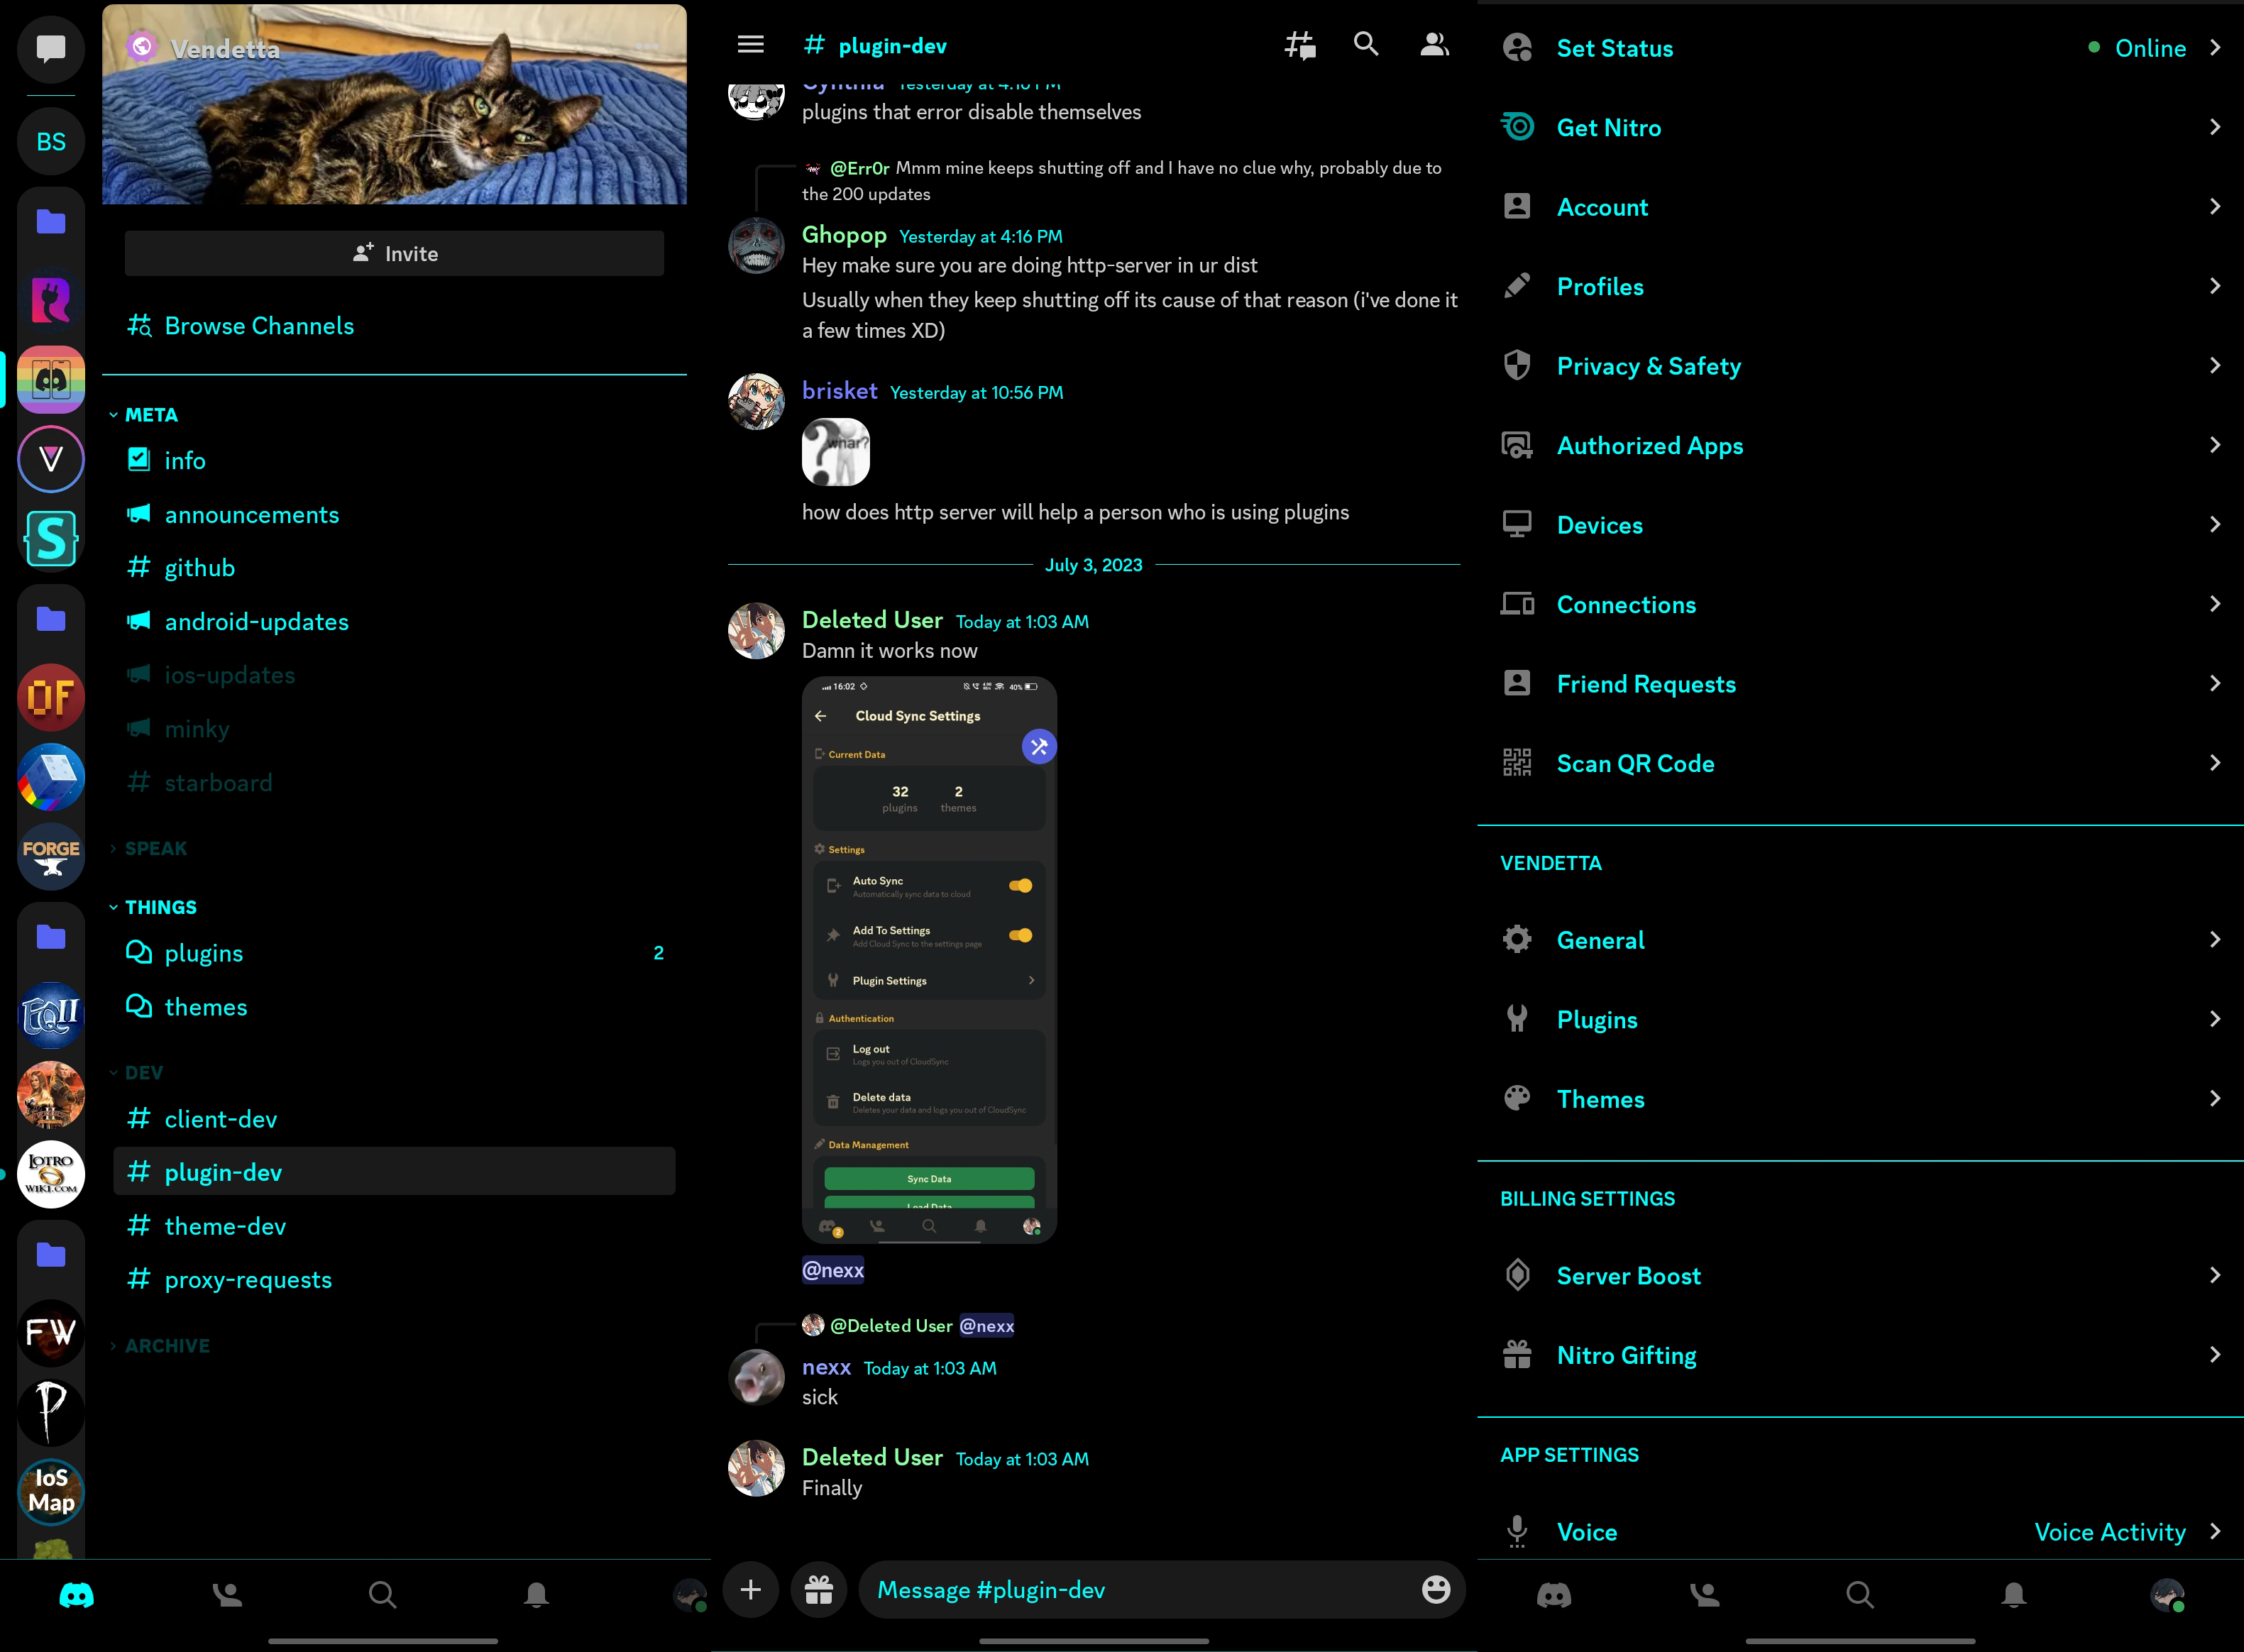Screen dimensions: 2244x1652
Task: Click Browse Channels link
Action: [x=258, y=326]
